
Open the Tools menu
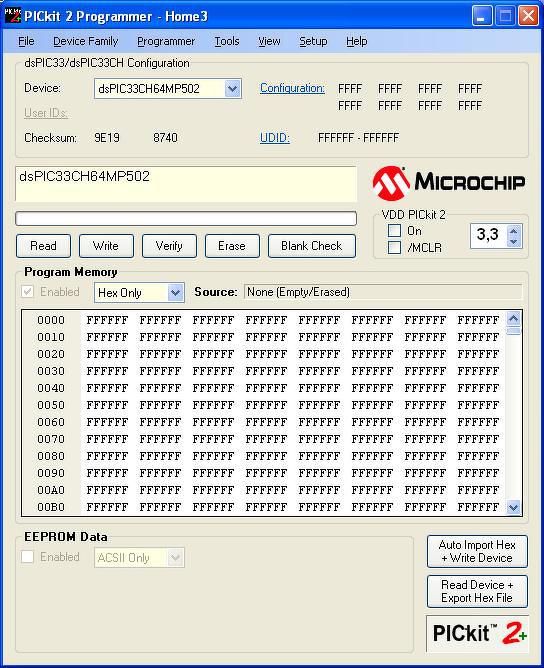pos(227,41)
